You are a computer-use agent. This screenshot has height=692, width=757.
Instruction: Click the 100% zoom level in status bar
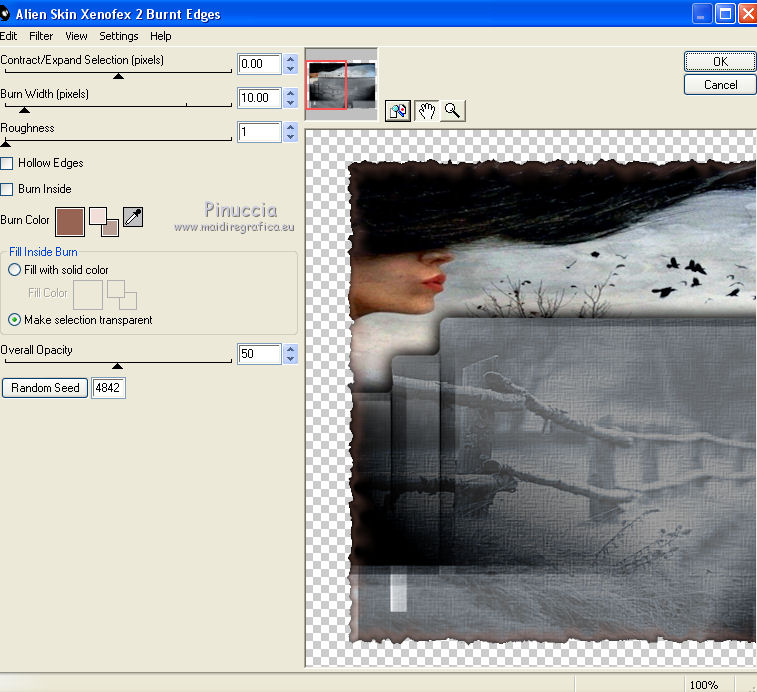[703, 685]
